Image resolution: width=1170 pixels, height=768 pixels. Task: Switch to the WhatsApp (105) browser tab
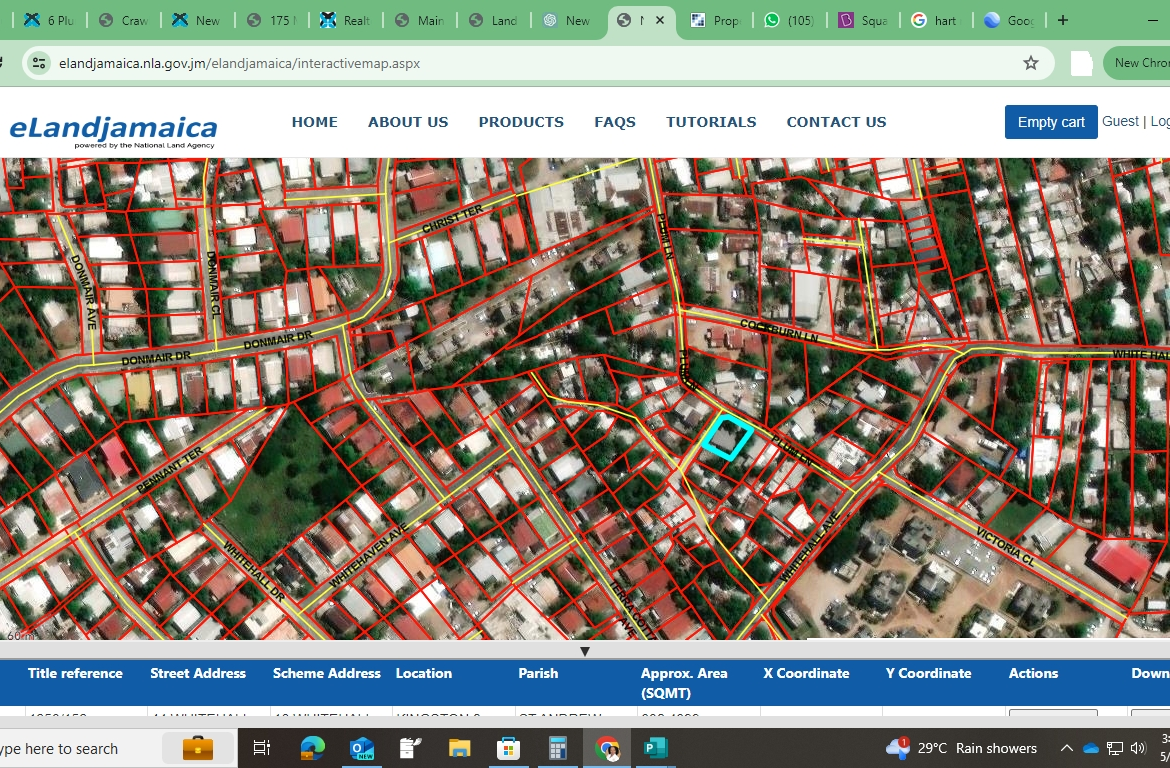(789, 19)
